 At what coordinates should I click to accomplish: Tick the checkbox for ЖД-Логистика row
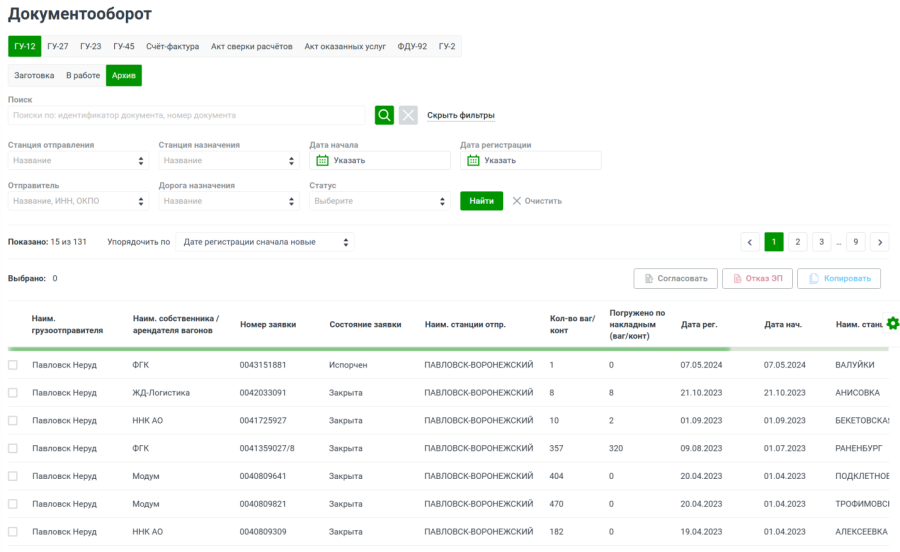coord(13,393)
